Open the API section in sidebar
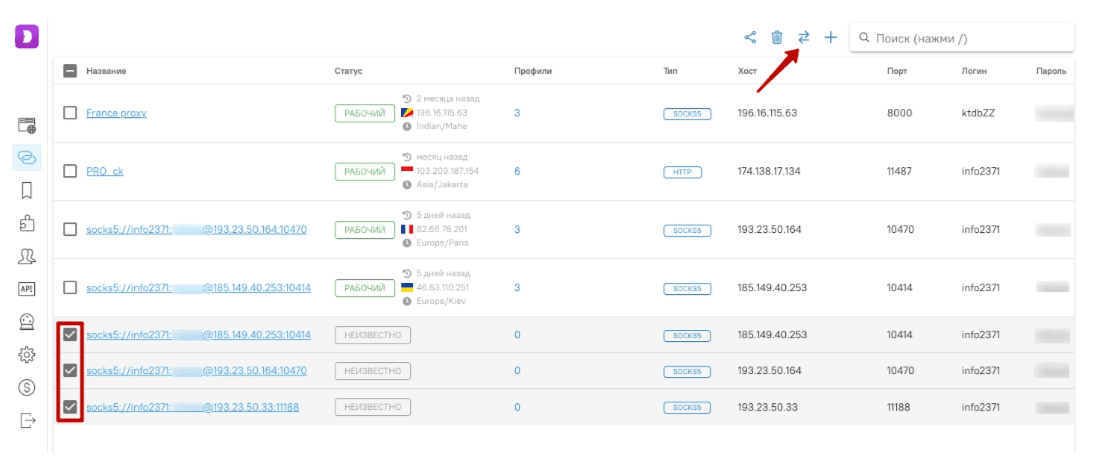The height and width of the screenshot is (470, 1094). point(27,289)
